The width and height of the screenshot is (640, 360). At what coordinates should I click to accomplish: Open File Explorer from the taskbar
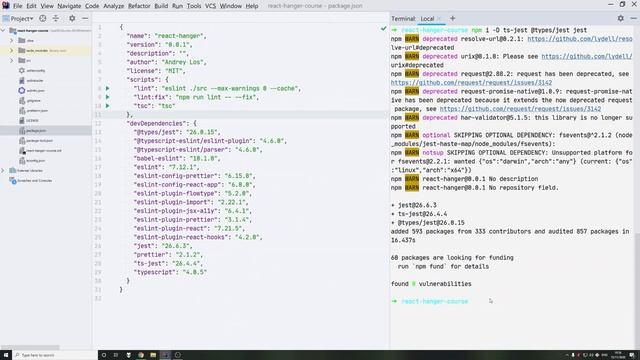153,355
